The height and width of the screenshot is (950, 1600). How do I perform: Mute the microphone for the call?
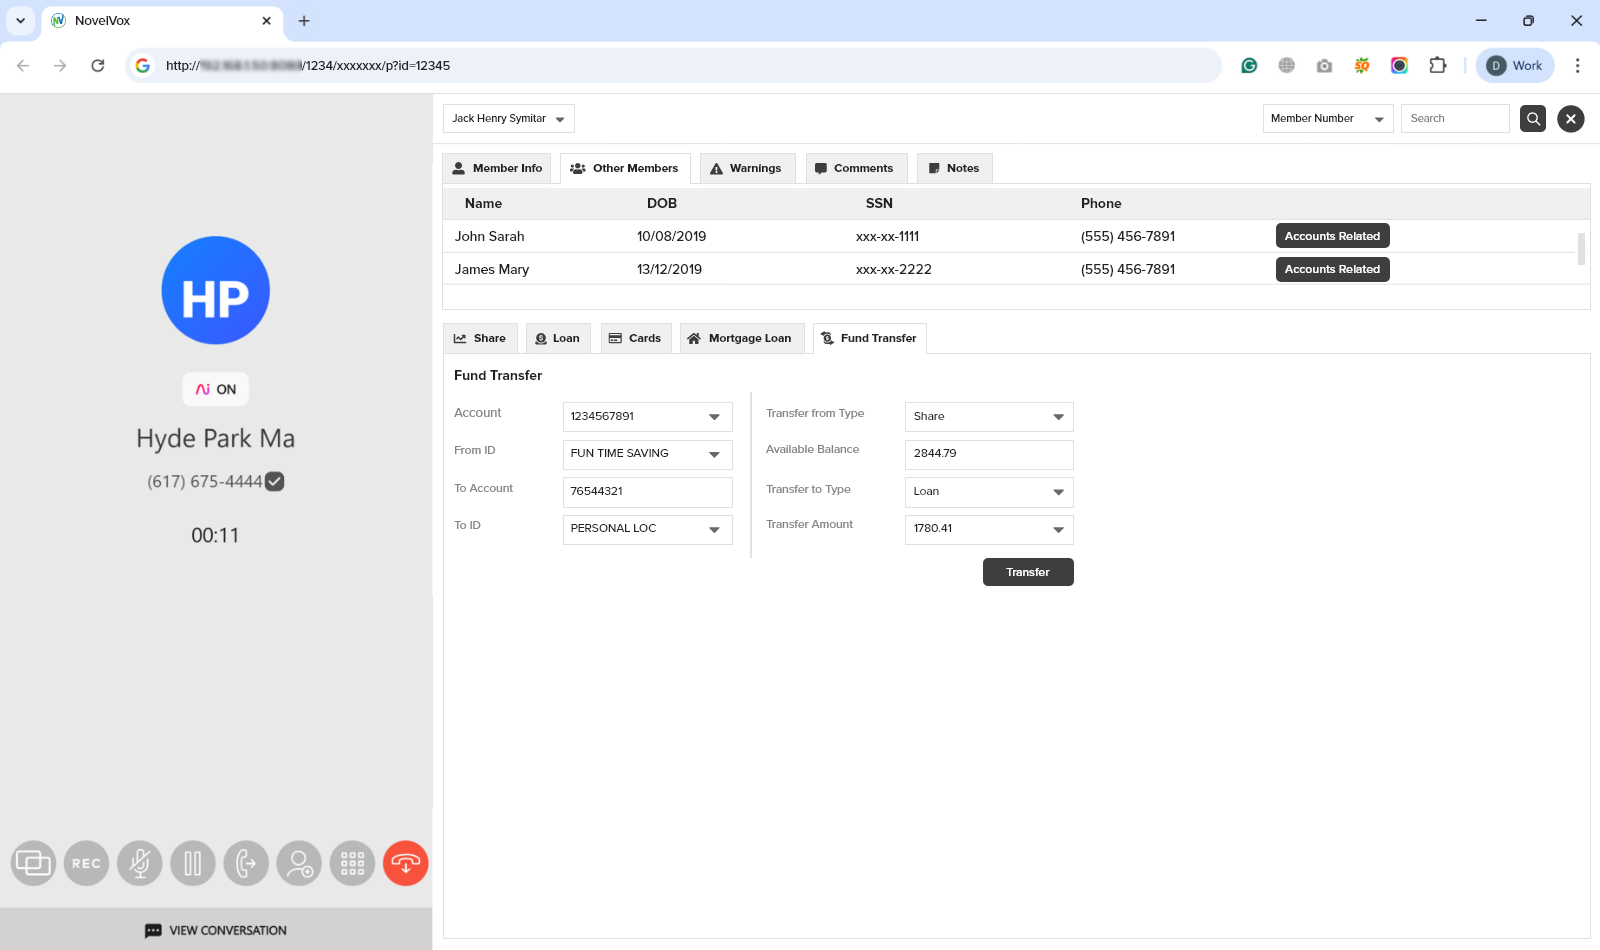(140, 863)
